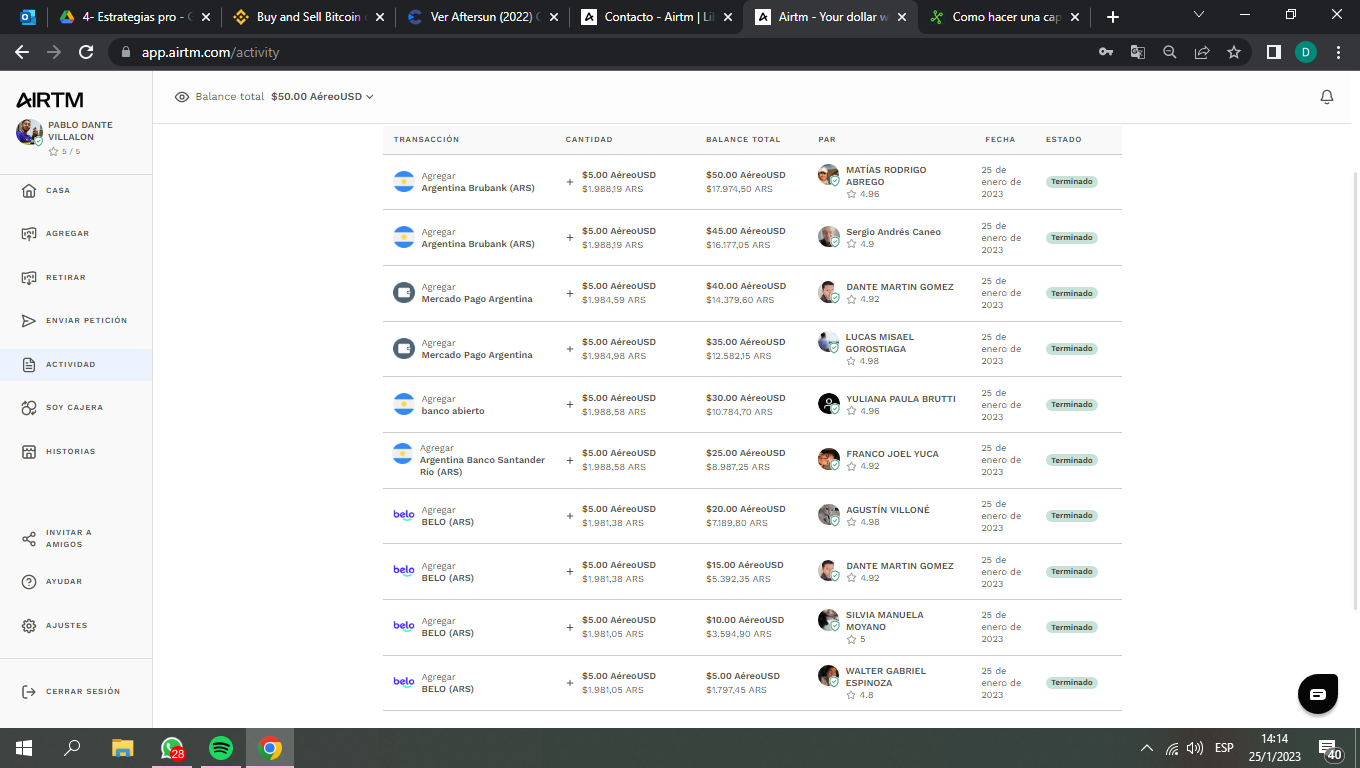Image resolution: width=1360 pixels, height=768 pixels.
Task: Click Terminado status of Walter Gabriel Espinoza row
Action: (1072, 682)
